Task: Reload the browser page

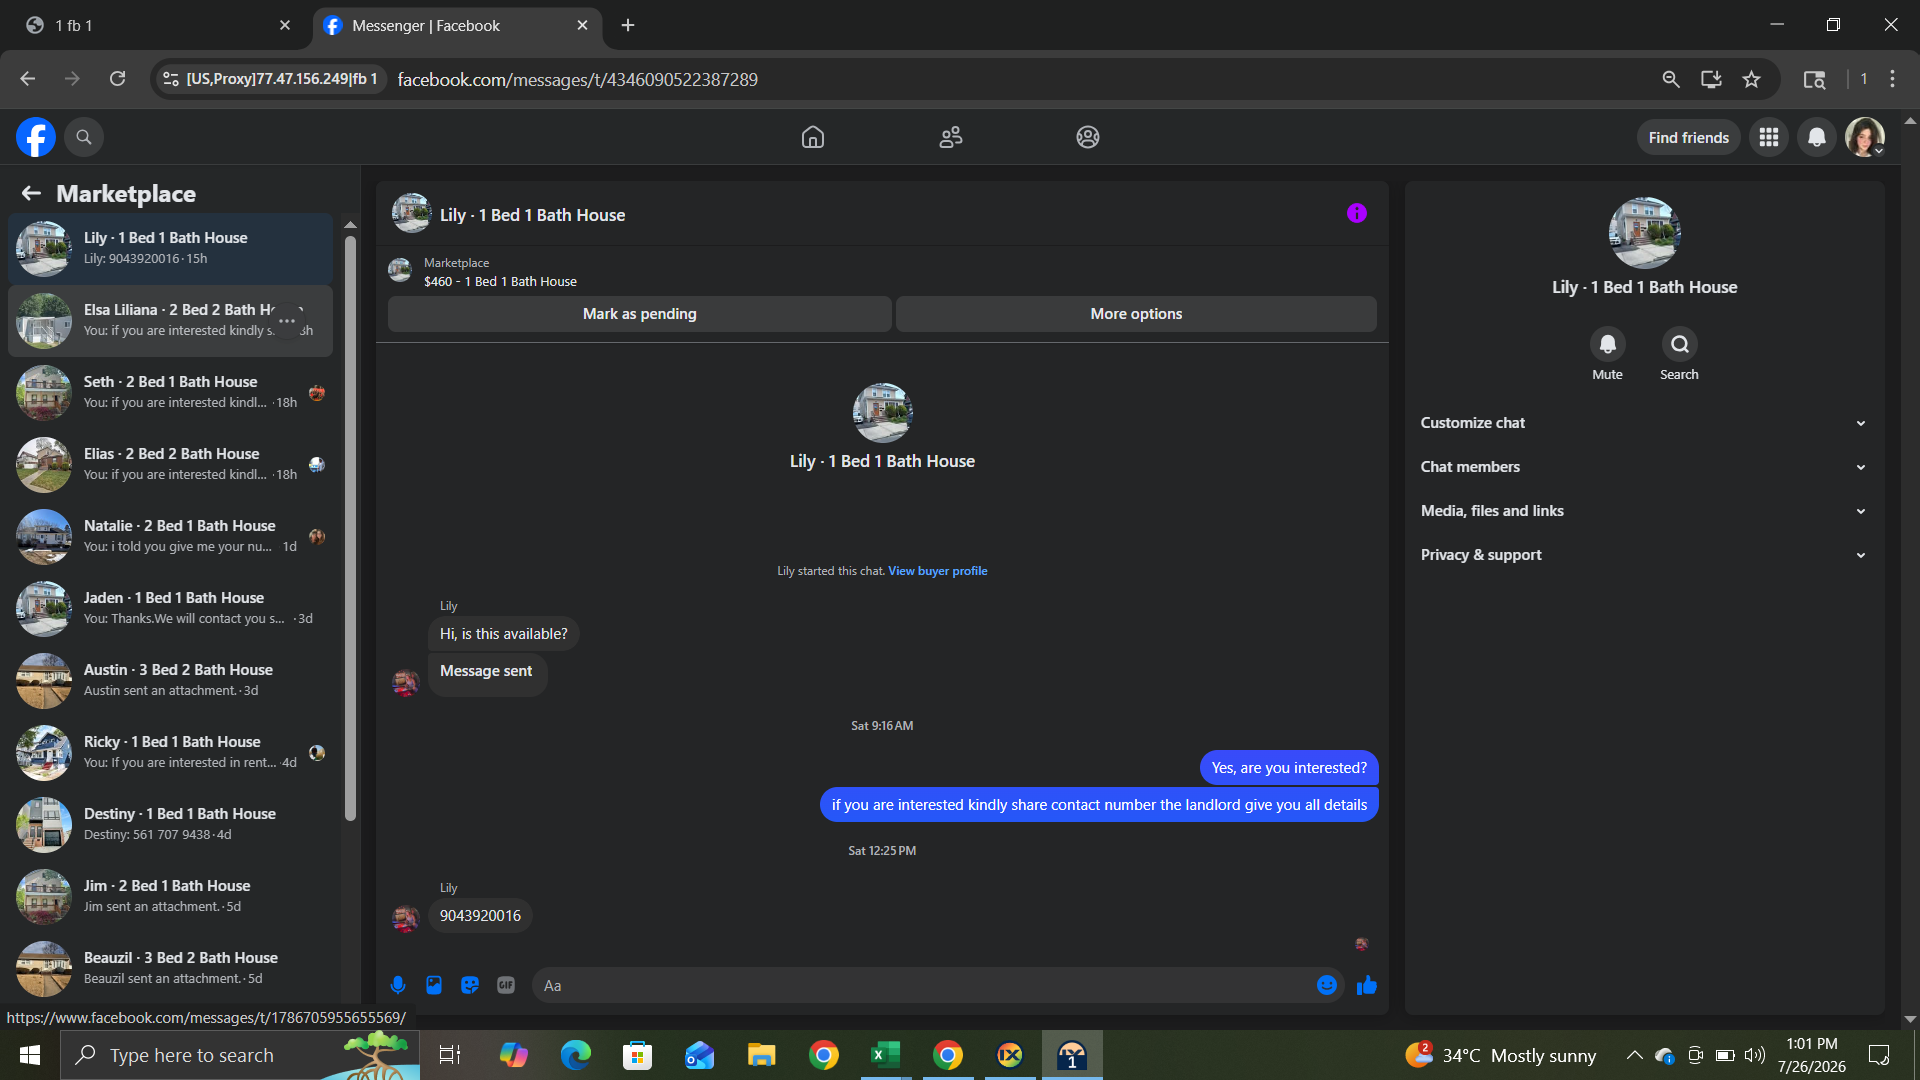Action: [117, 79]
